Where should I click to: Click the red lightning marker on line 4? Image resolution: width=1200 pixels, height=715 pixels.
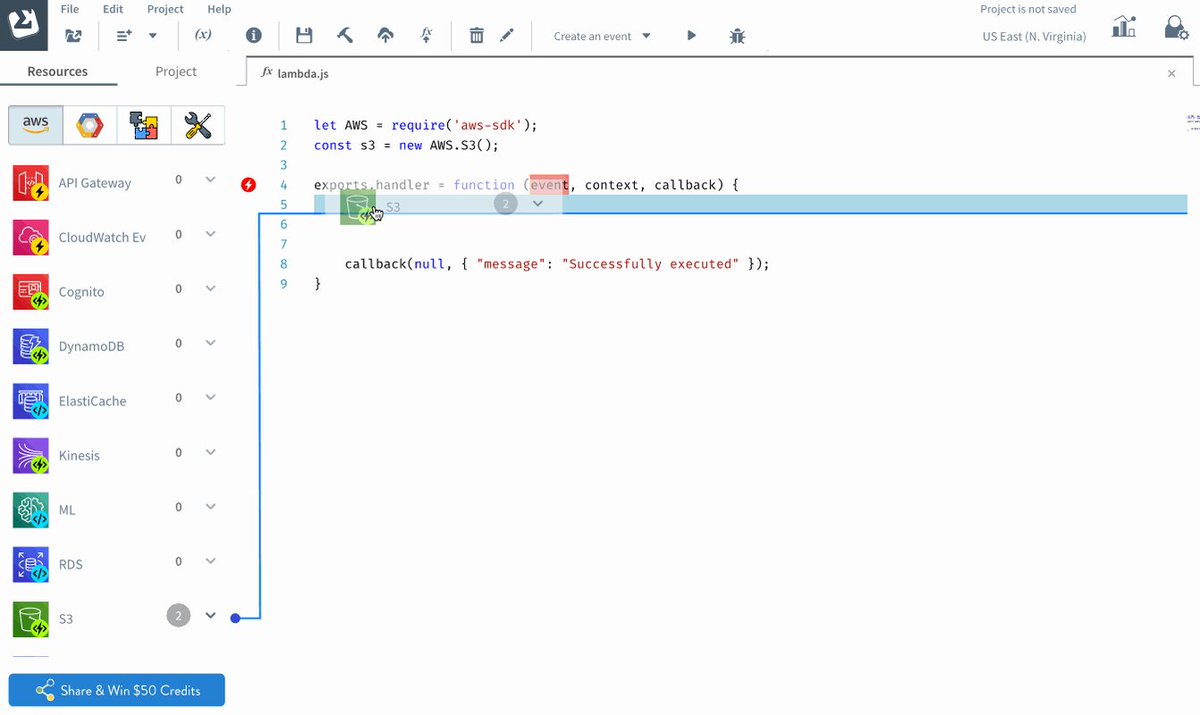click(x=249, y=185)
